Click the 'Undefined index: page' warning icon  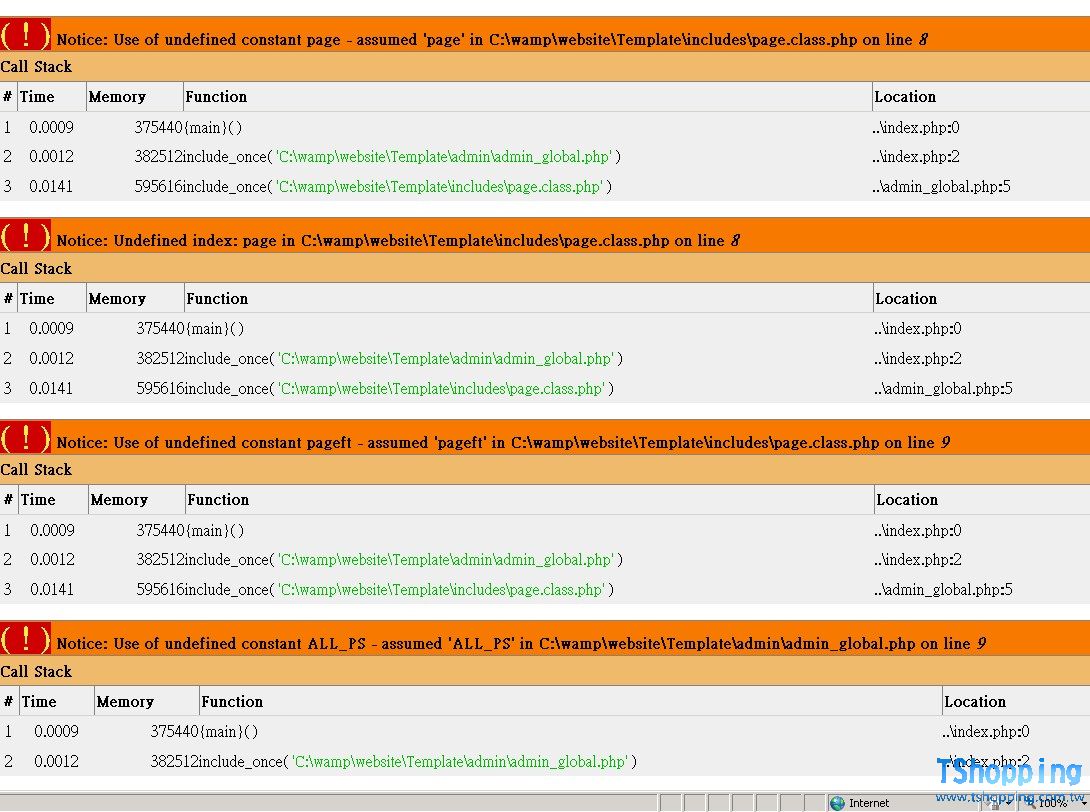pos(25,237)
